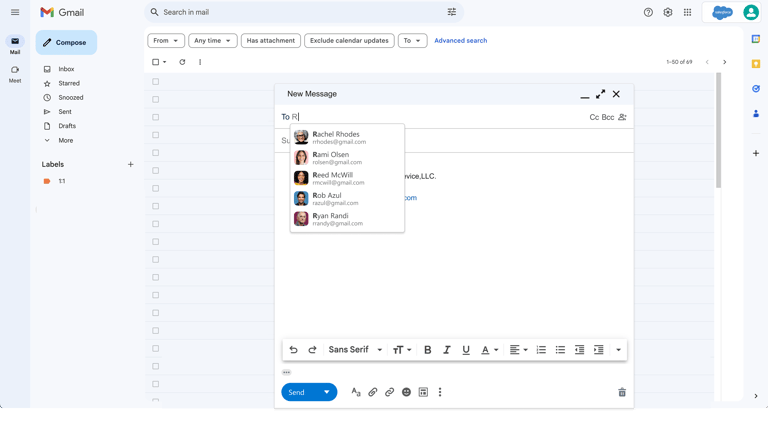768x429 pixels.
Task: Toggle underline formatting
Action: point(466,350)
